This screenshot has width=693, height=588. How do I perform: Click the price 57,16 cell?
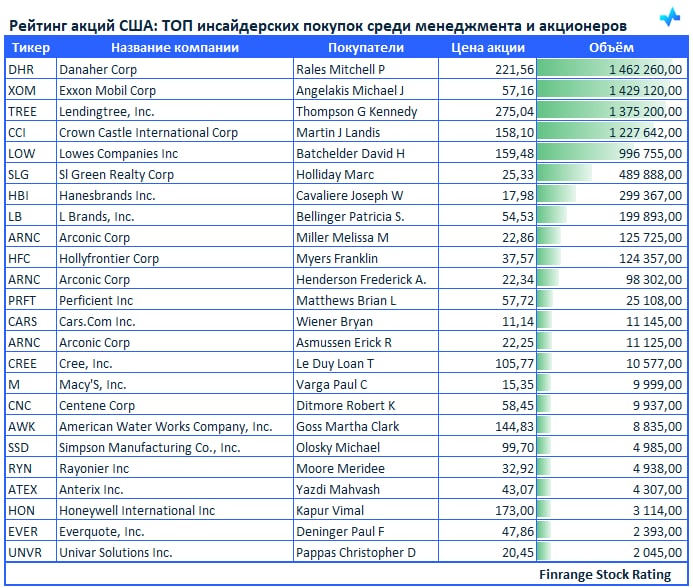(x=487, y=90)
